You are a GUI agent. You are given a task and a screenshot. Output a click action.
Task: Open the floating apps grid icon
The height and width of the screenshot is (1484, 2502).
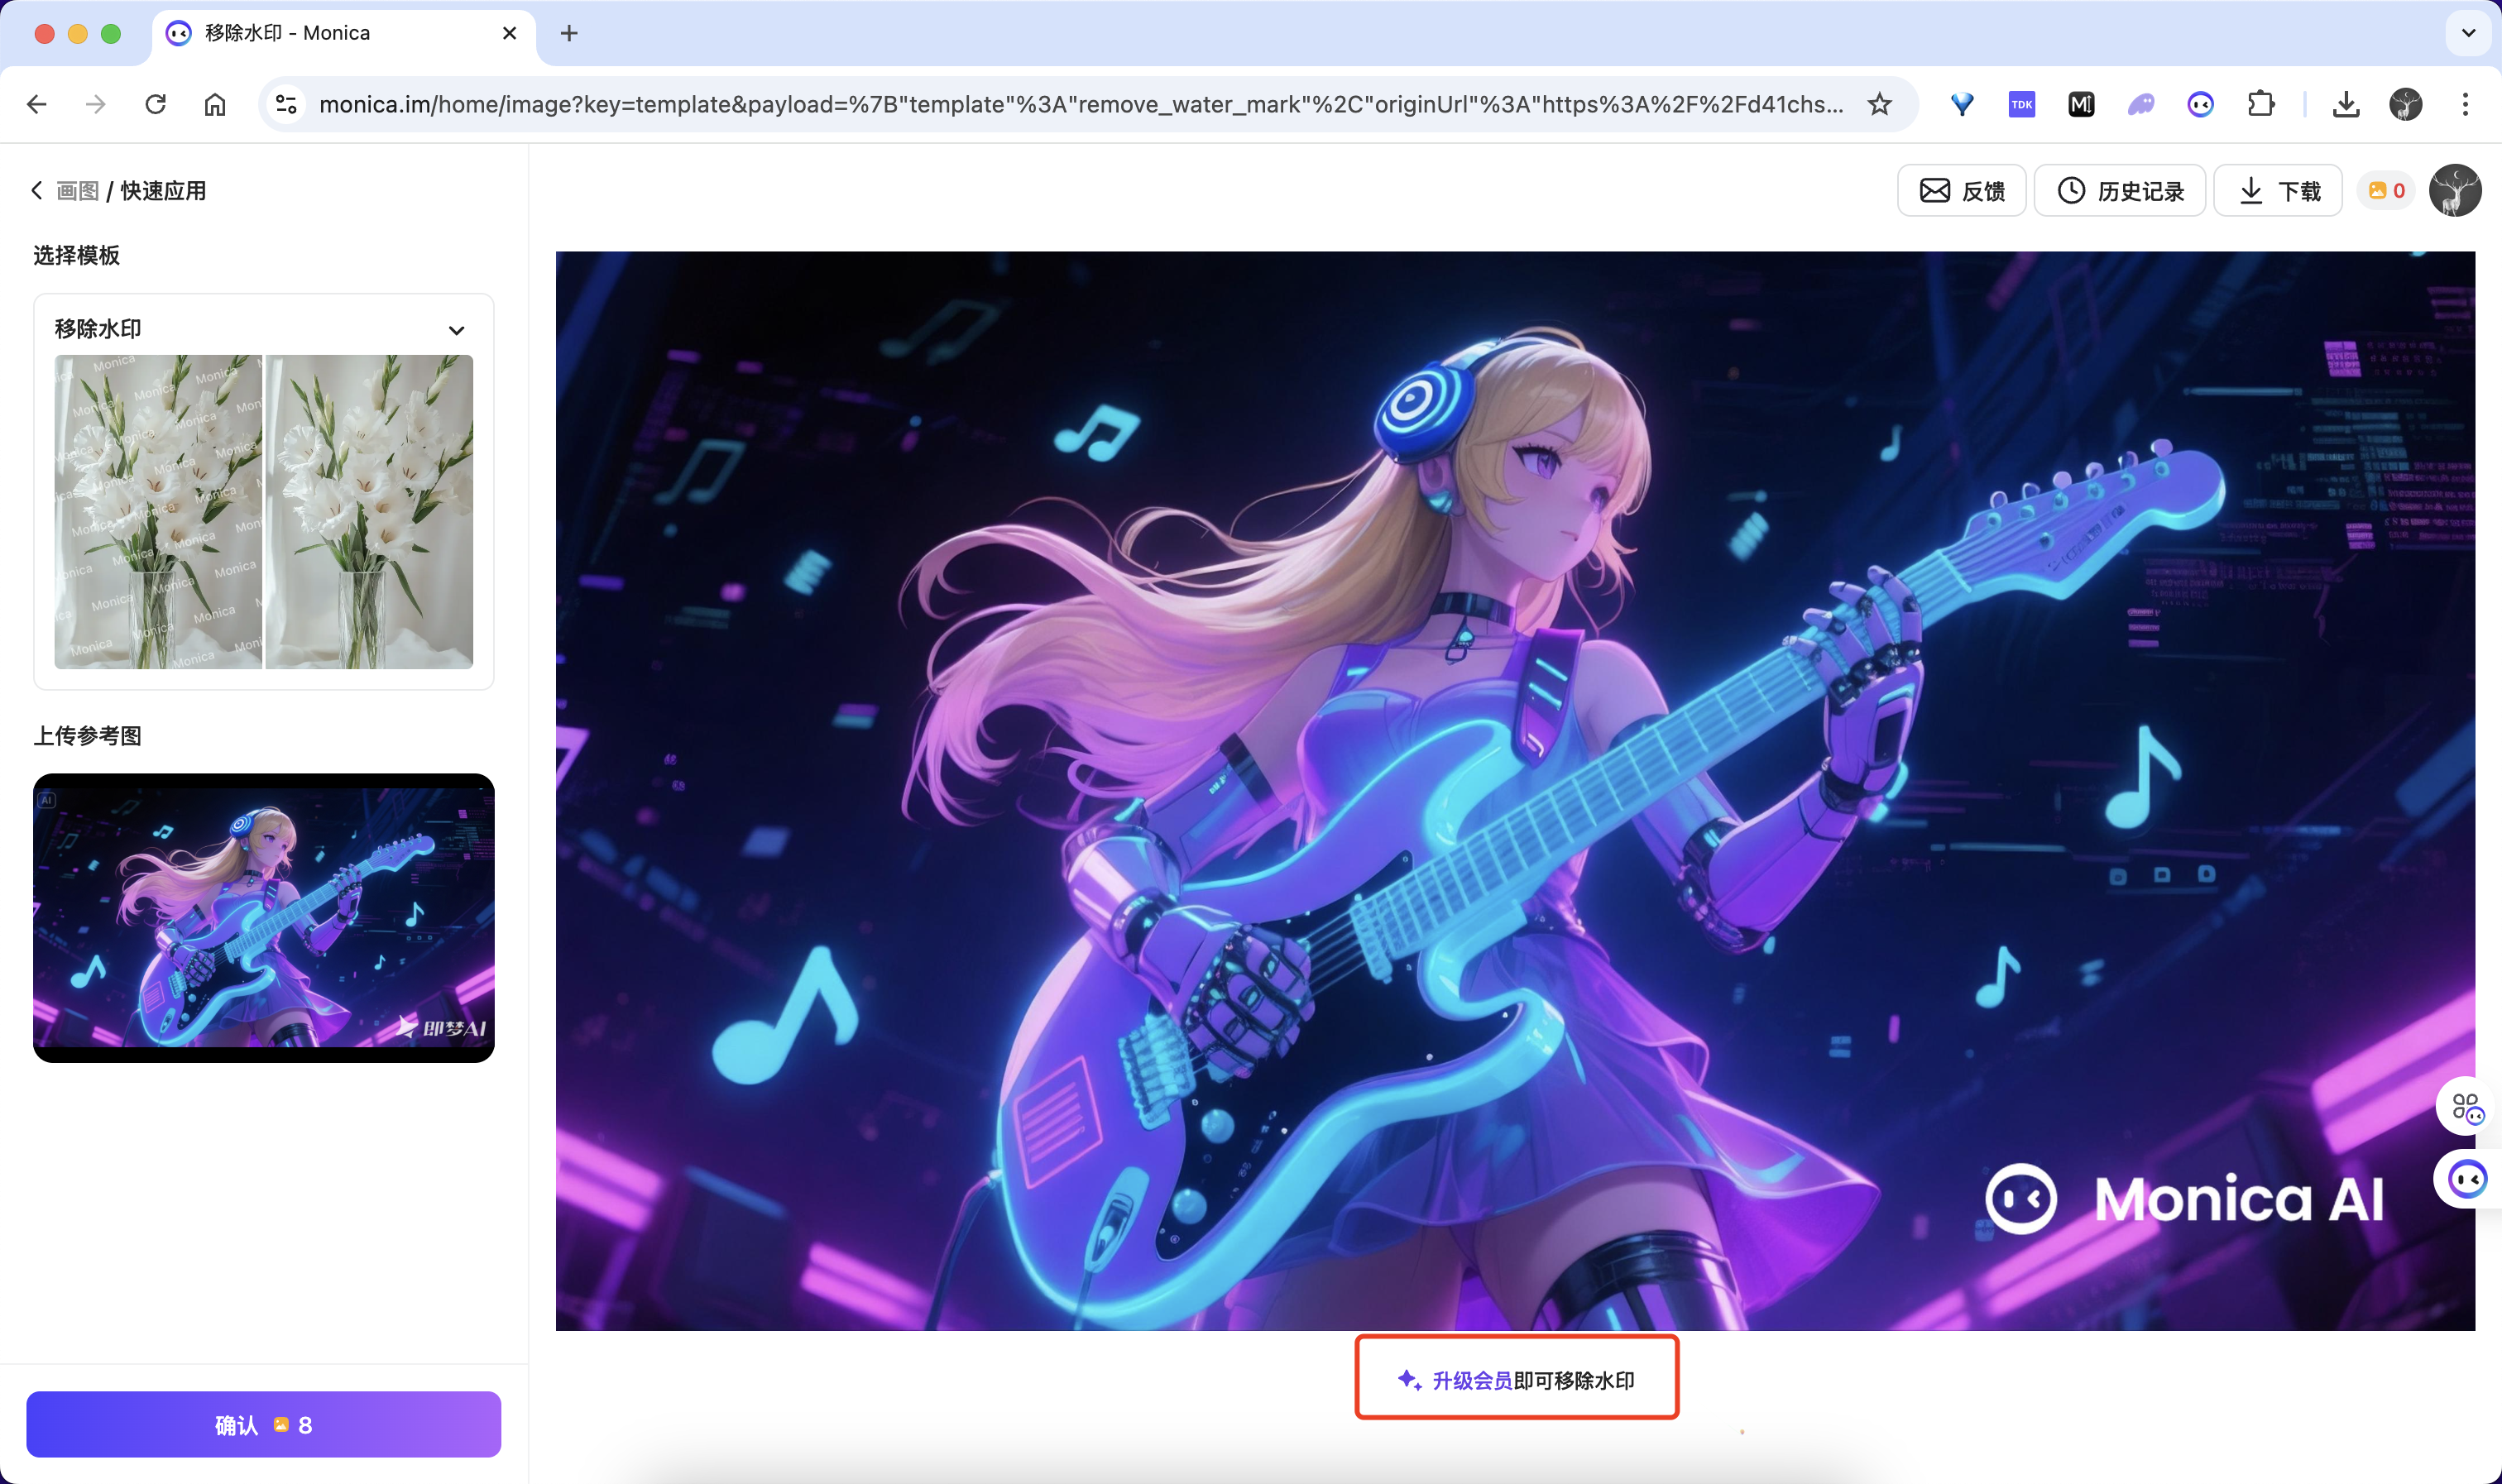coord(2466,1107)
